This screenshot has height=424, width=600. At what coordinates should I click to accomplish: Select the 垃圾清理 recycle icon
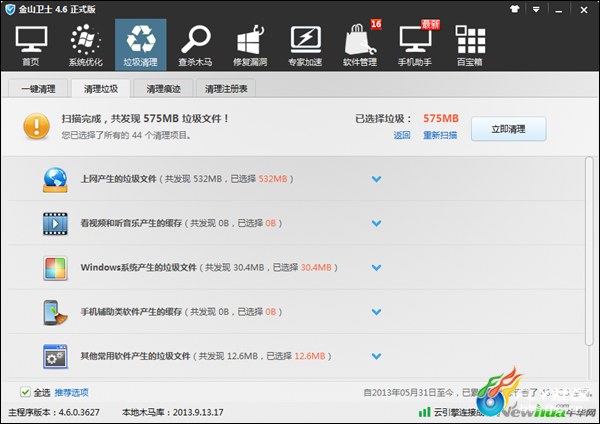click(x=140, y=45)
